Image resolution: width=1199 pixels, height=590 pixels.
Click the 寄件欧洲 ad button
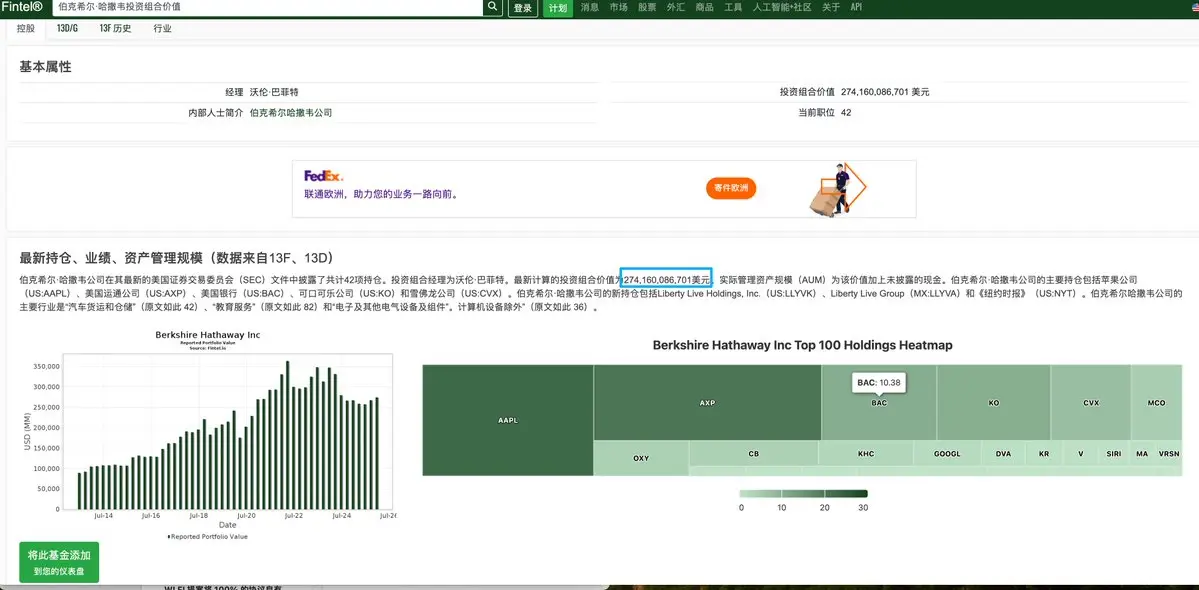[730, 188]
